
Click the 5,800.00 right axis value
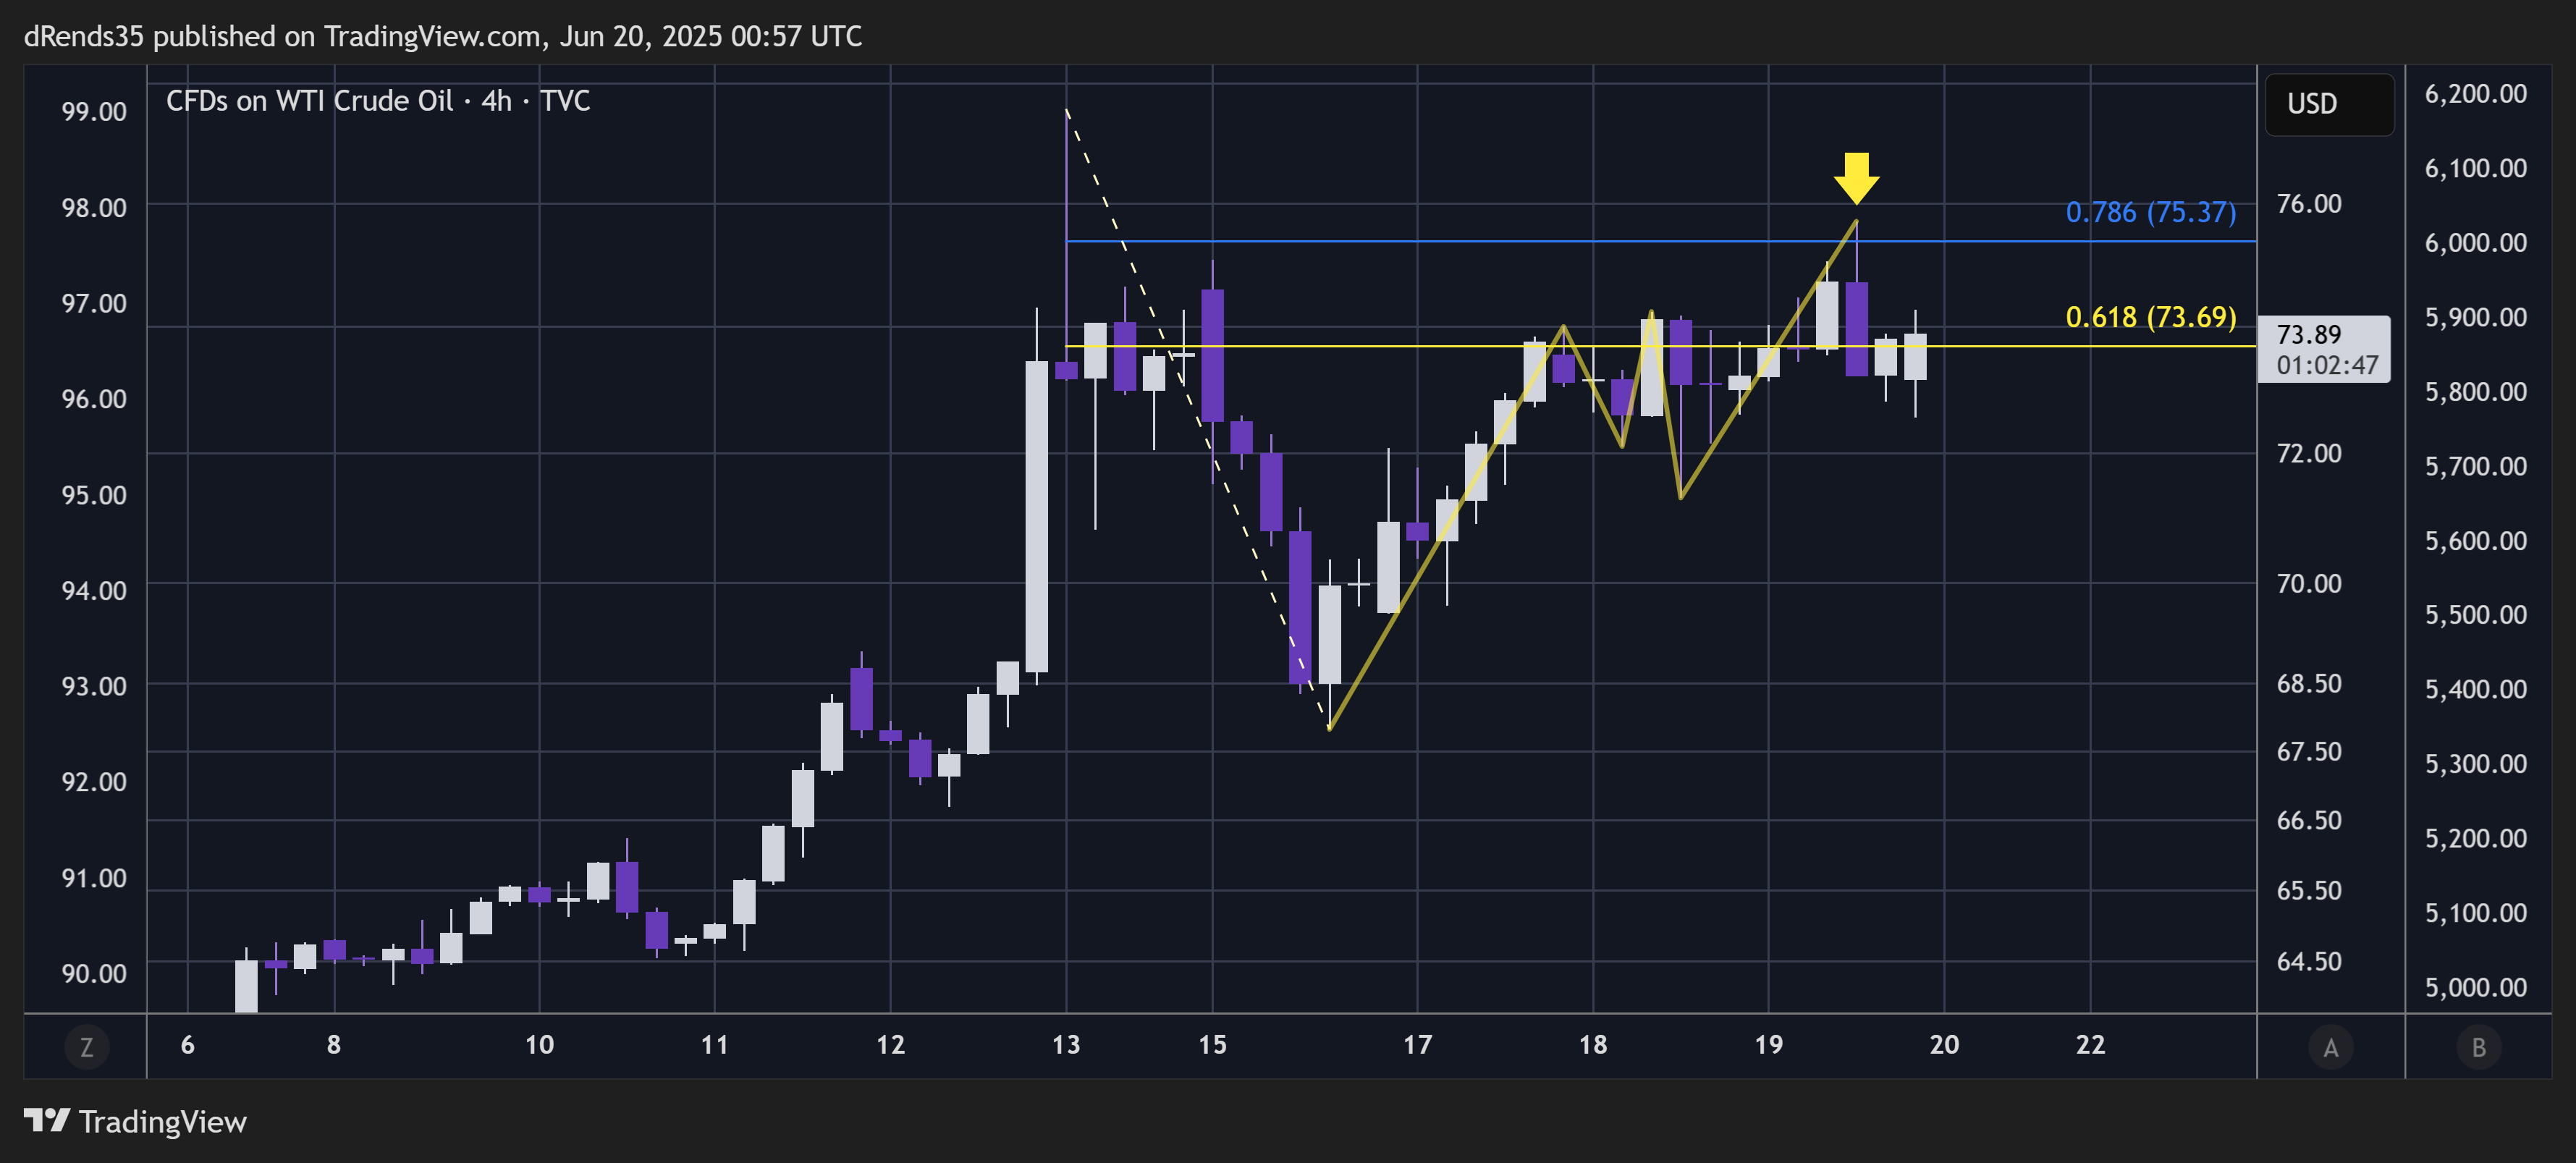click(2475, 392)
